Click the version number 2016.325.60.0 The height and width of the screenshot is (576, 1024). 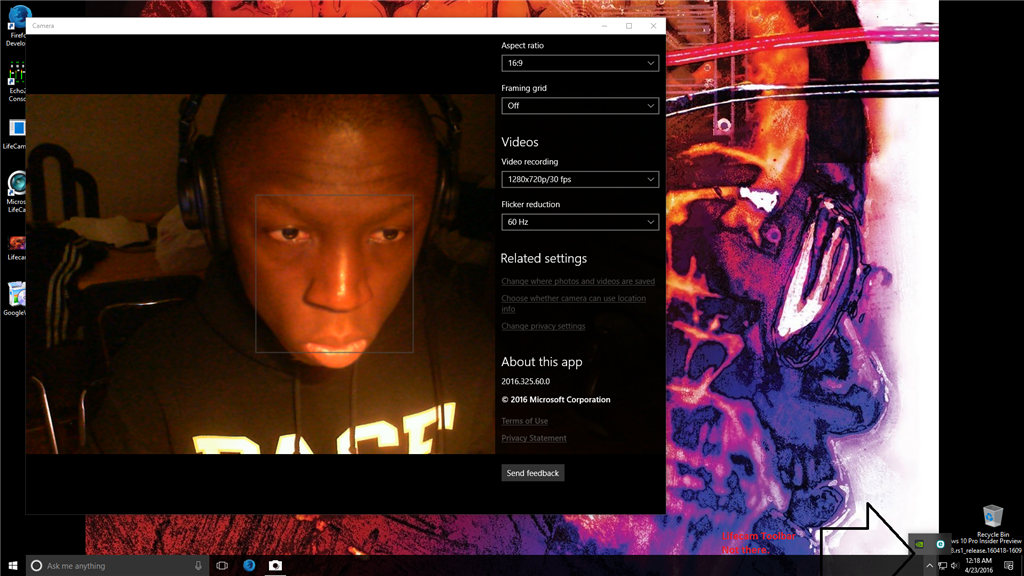point(526,381)
